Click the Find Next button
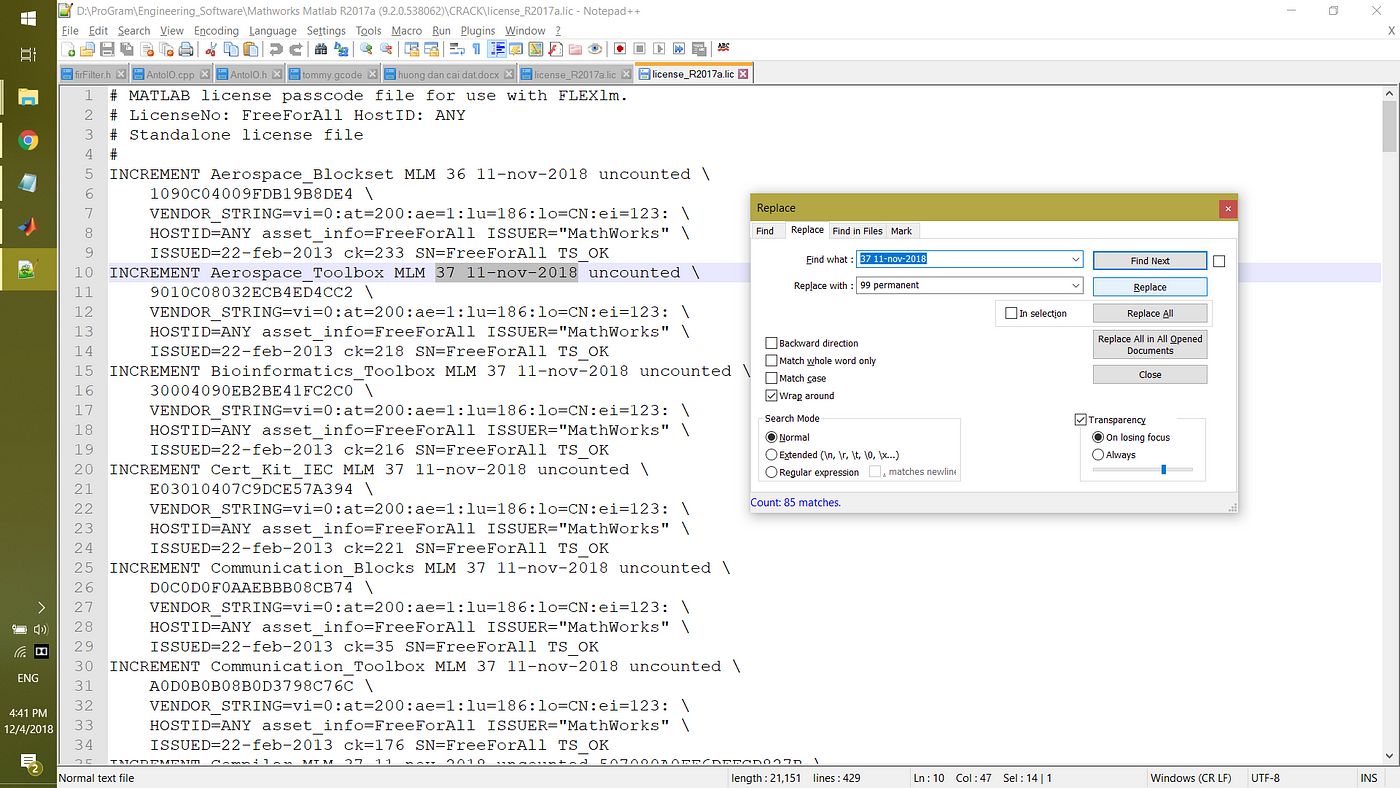The width and height of the screenshot is (1400, 788). [1150, 260]
